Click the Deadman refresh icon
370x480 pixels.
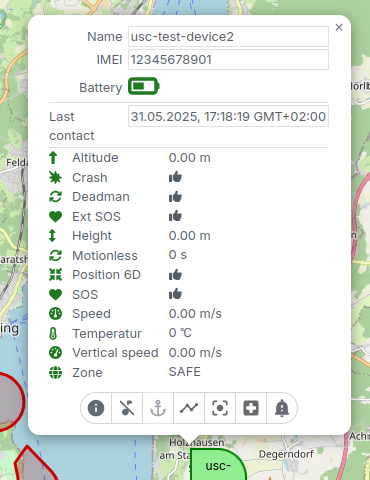pos(55,197)
